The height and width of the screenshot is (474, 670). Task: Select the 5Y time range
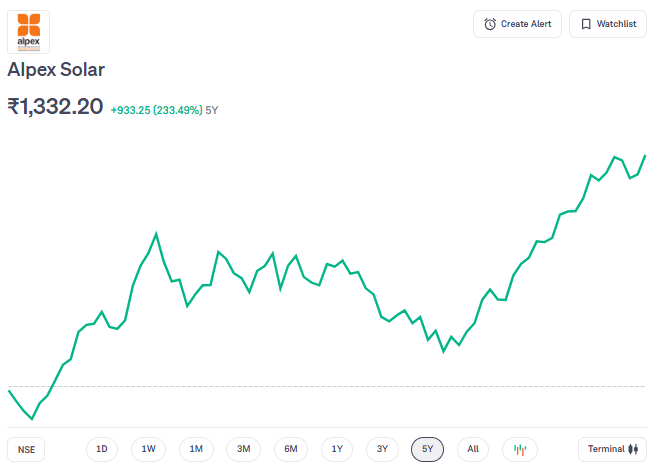coord(427,449)
